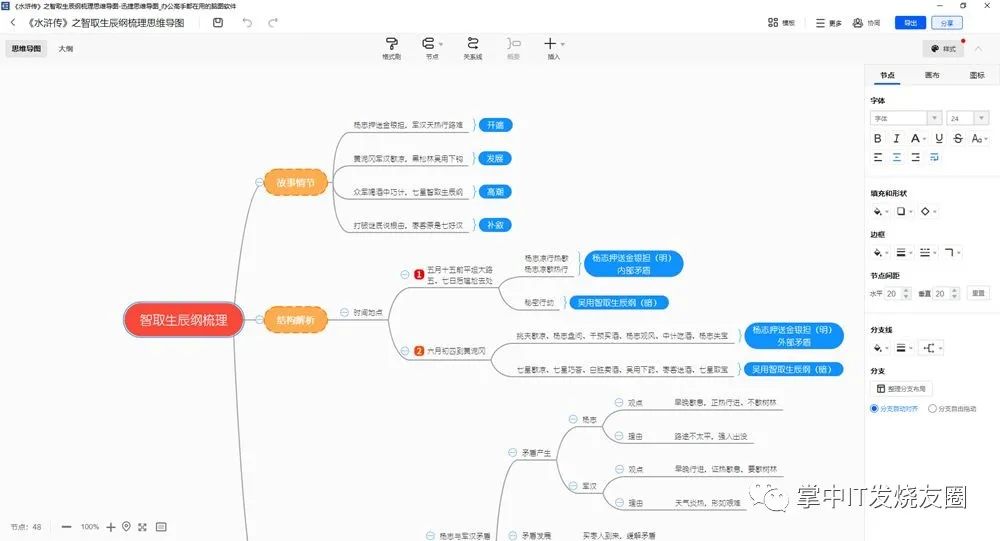Open the 插入 insert menu
The image size is (1000, 541).
[x=554, y=48]
